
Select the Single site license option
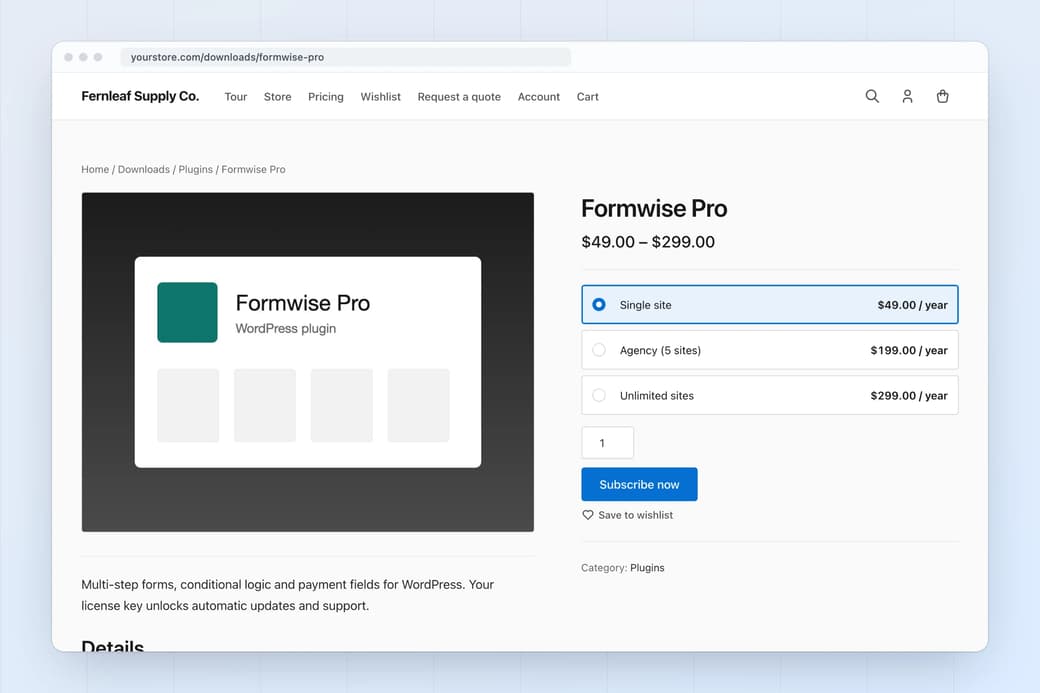tap(770, 304)
